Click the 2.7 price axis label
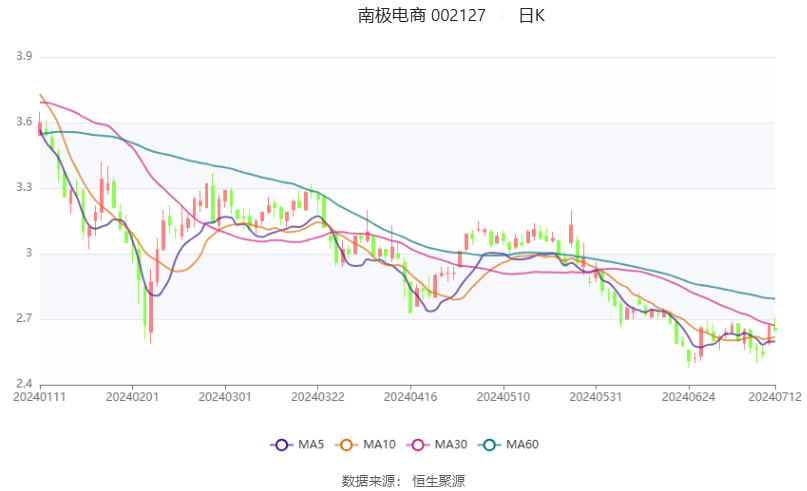The width and height of the screenshot is (807, 491). pos(24,319)
